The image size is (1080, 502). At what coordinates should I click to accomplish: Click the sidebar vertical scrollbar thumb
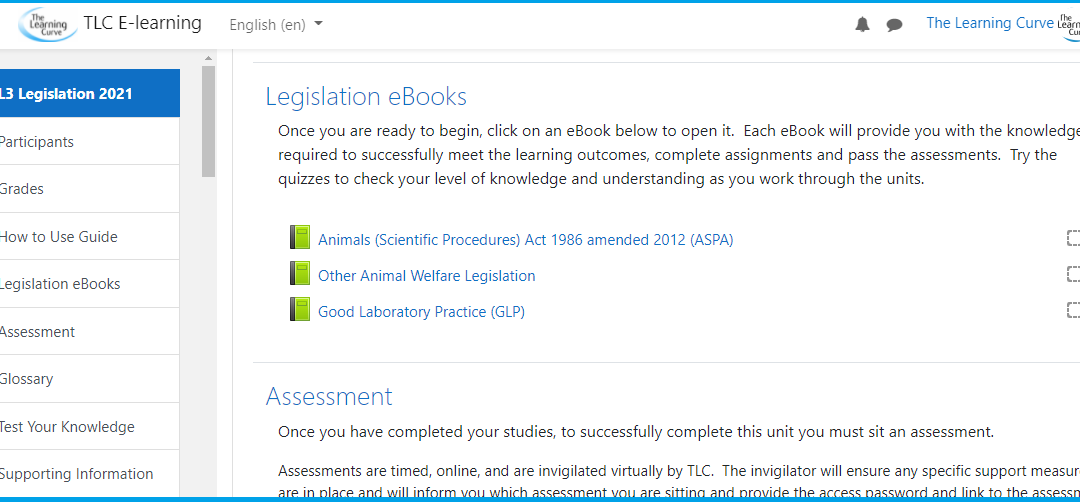[x=209, y=120]
